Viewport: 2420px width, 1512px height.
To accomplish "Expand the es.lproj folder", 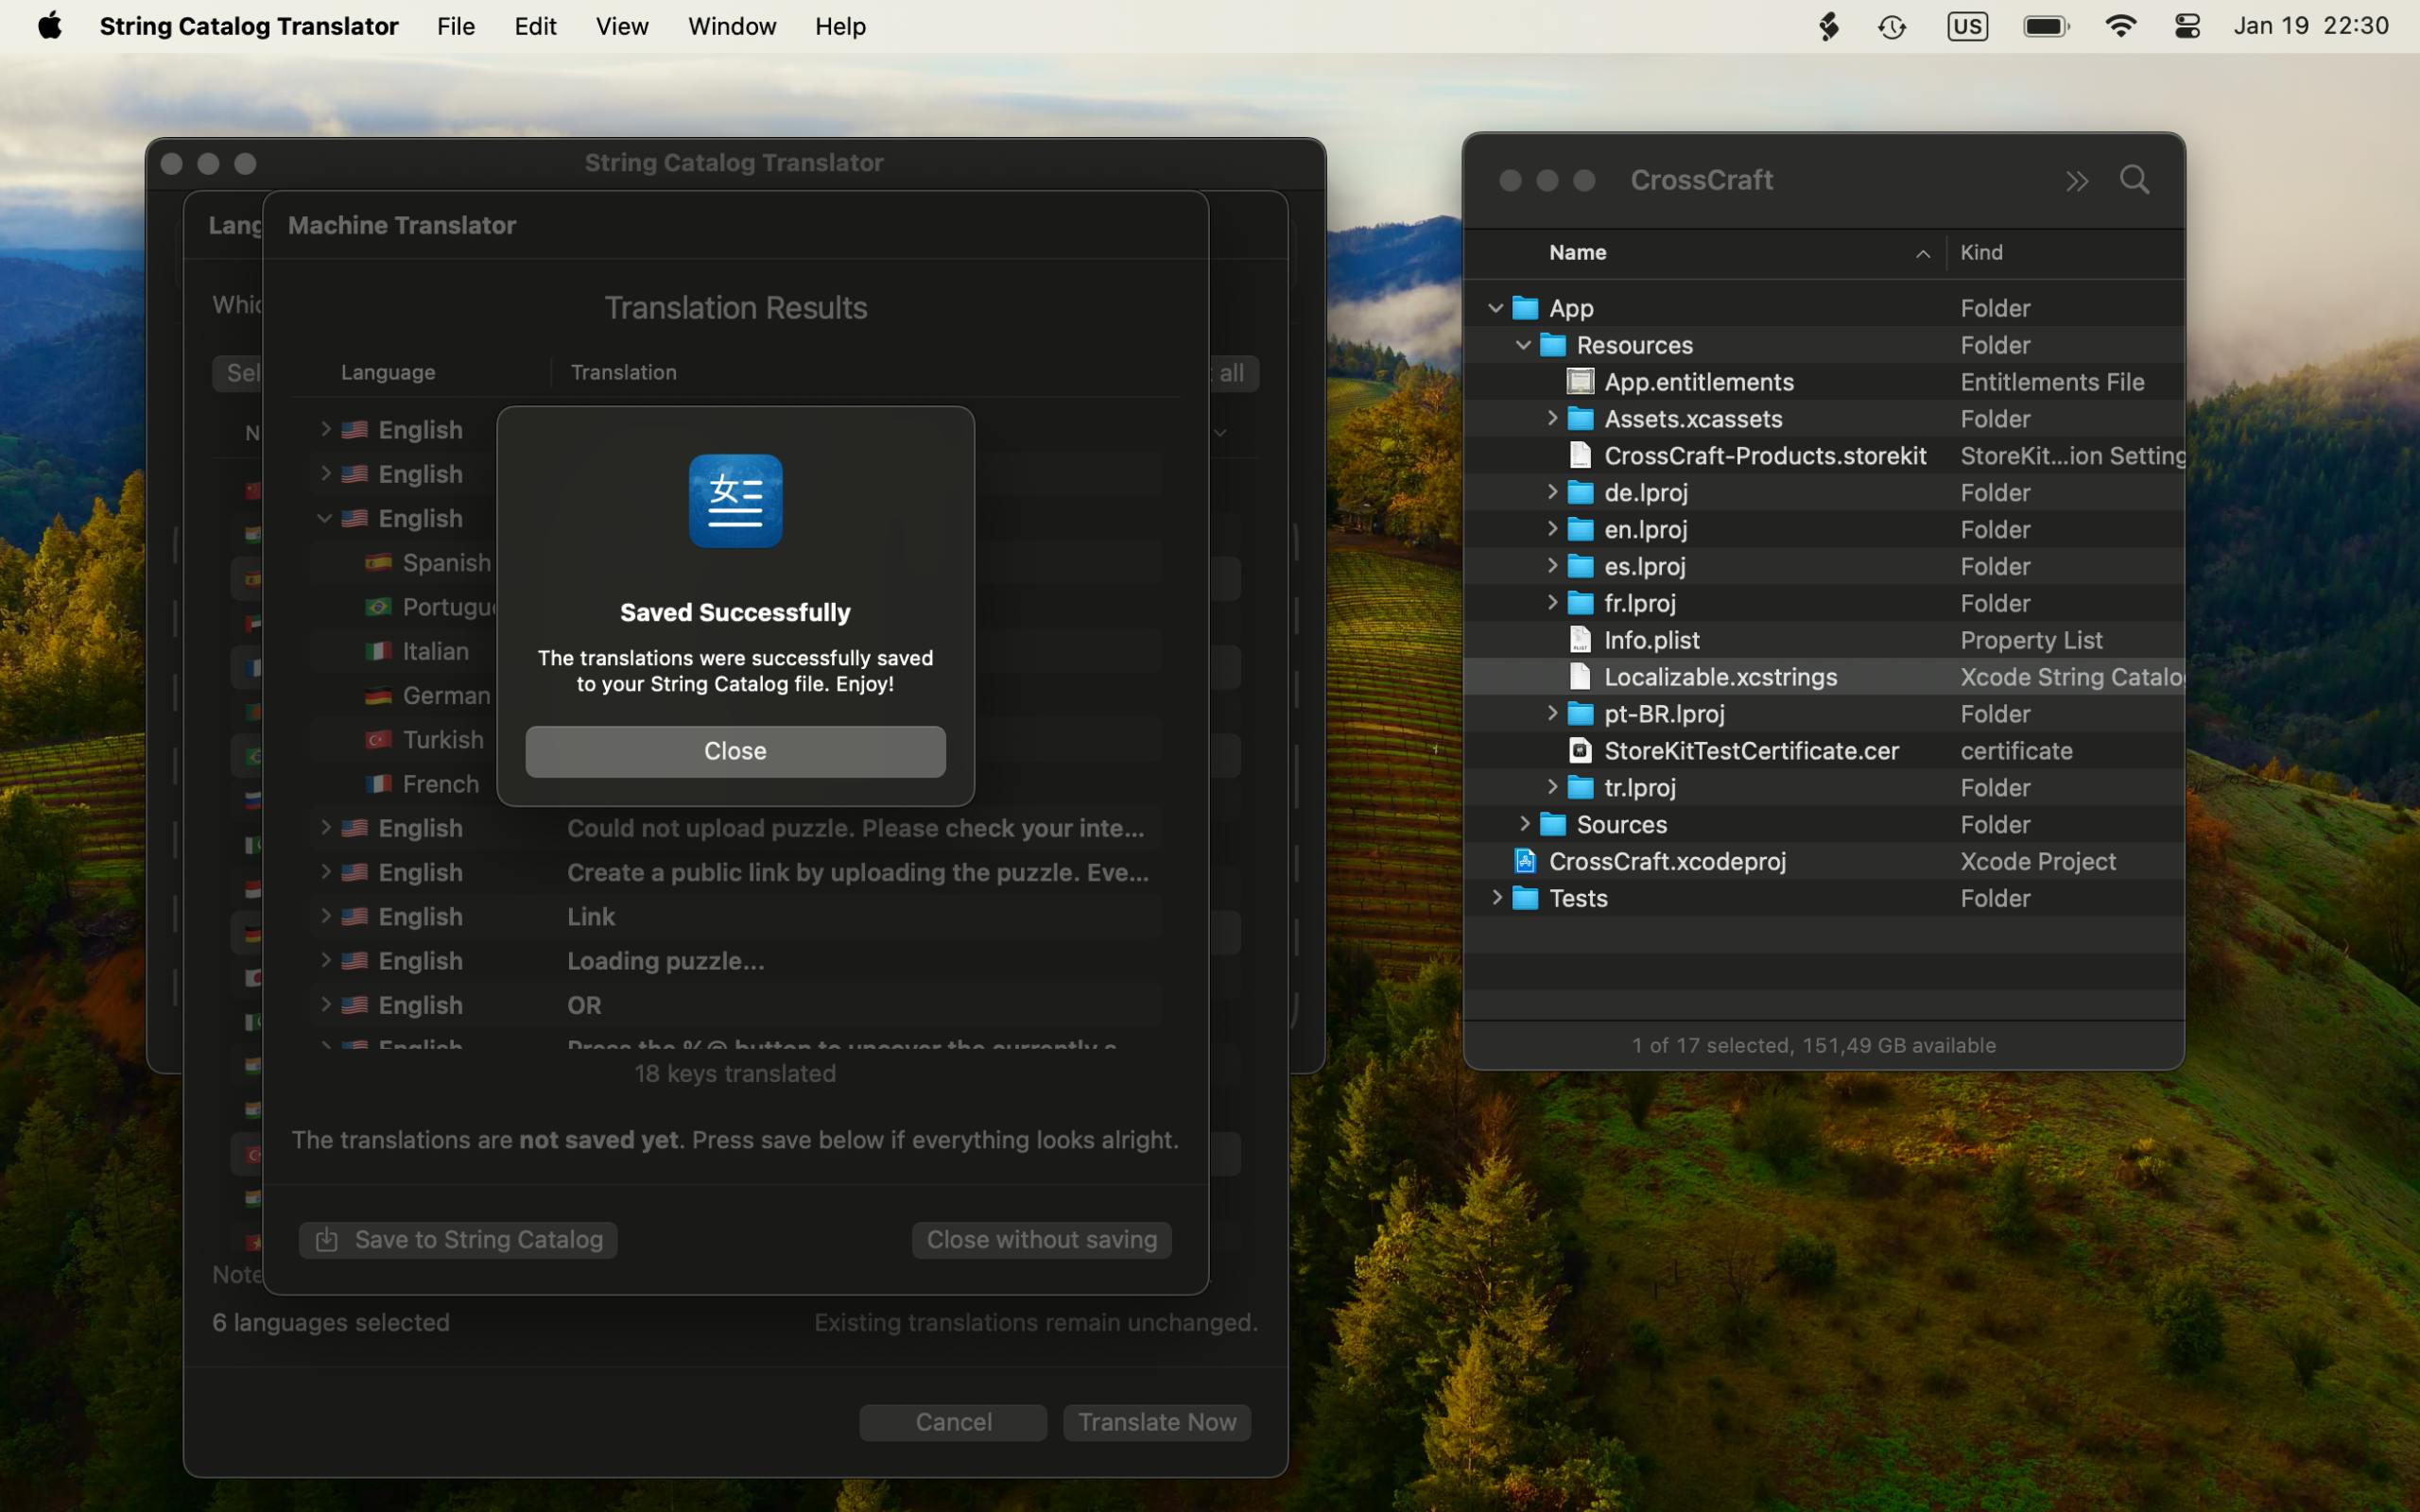I will click(x=1551, y=566).
